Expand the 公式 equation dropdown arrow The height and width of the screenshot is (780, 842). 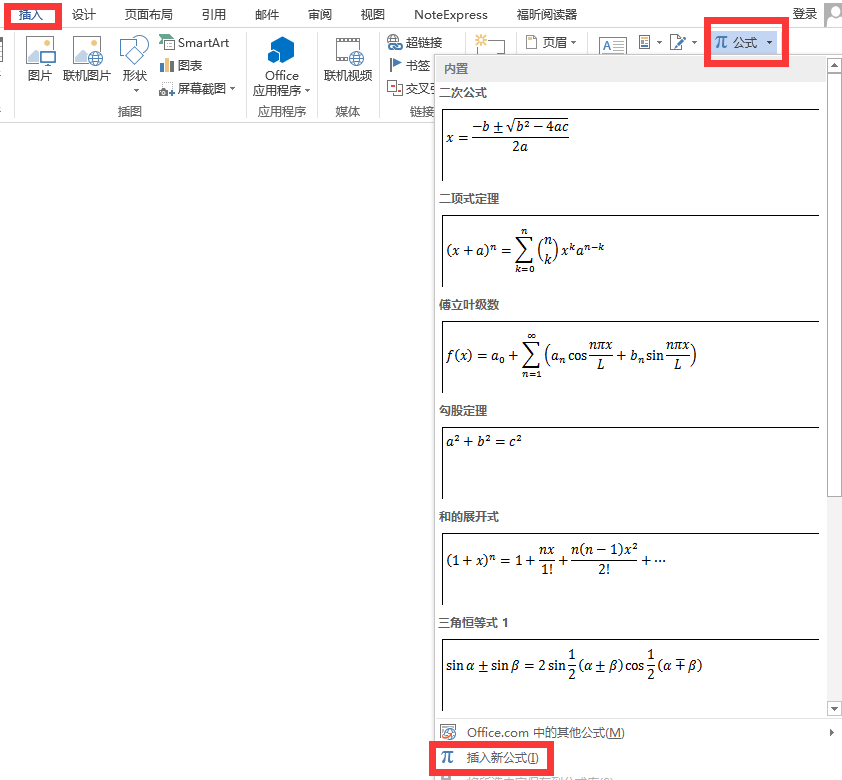point(769,42)
